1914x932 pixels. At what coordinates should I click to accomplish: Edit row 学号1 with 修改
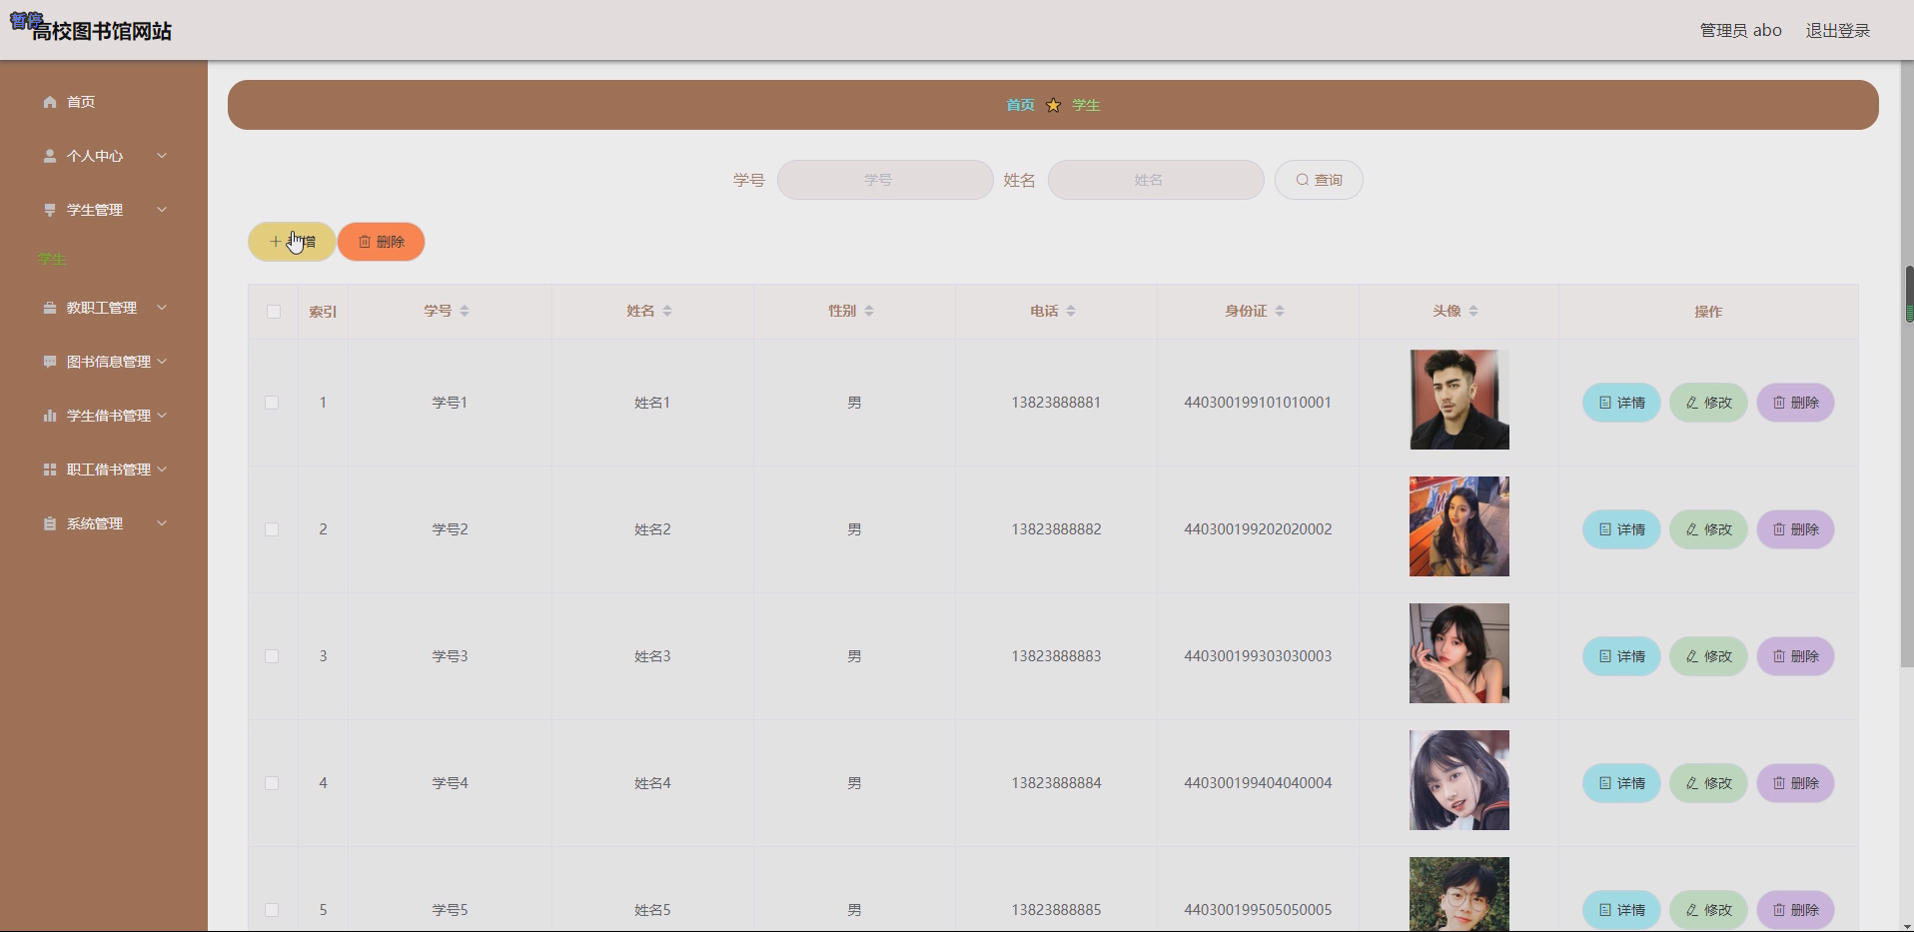click(1708, 403)
